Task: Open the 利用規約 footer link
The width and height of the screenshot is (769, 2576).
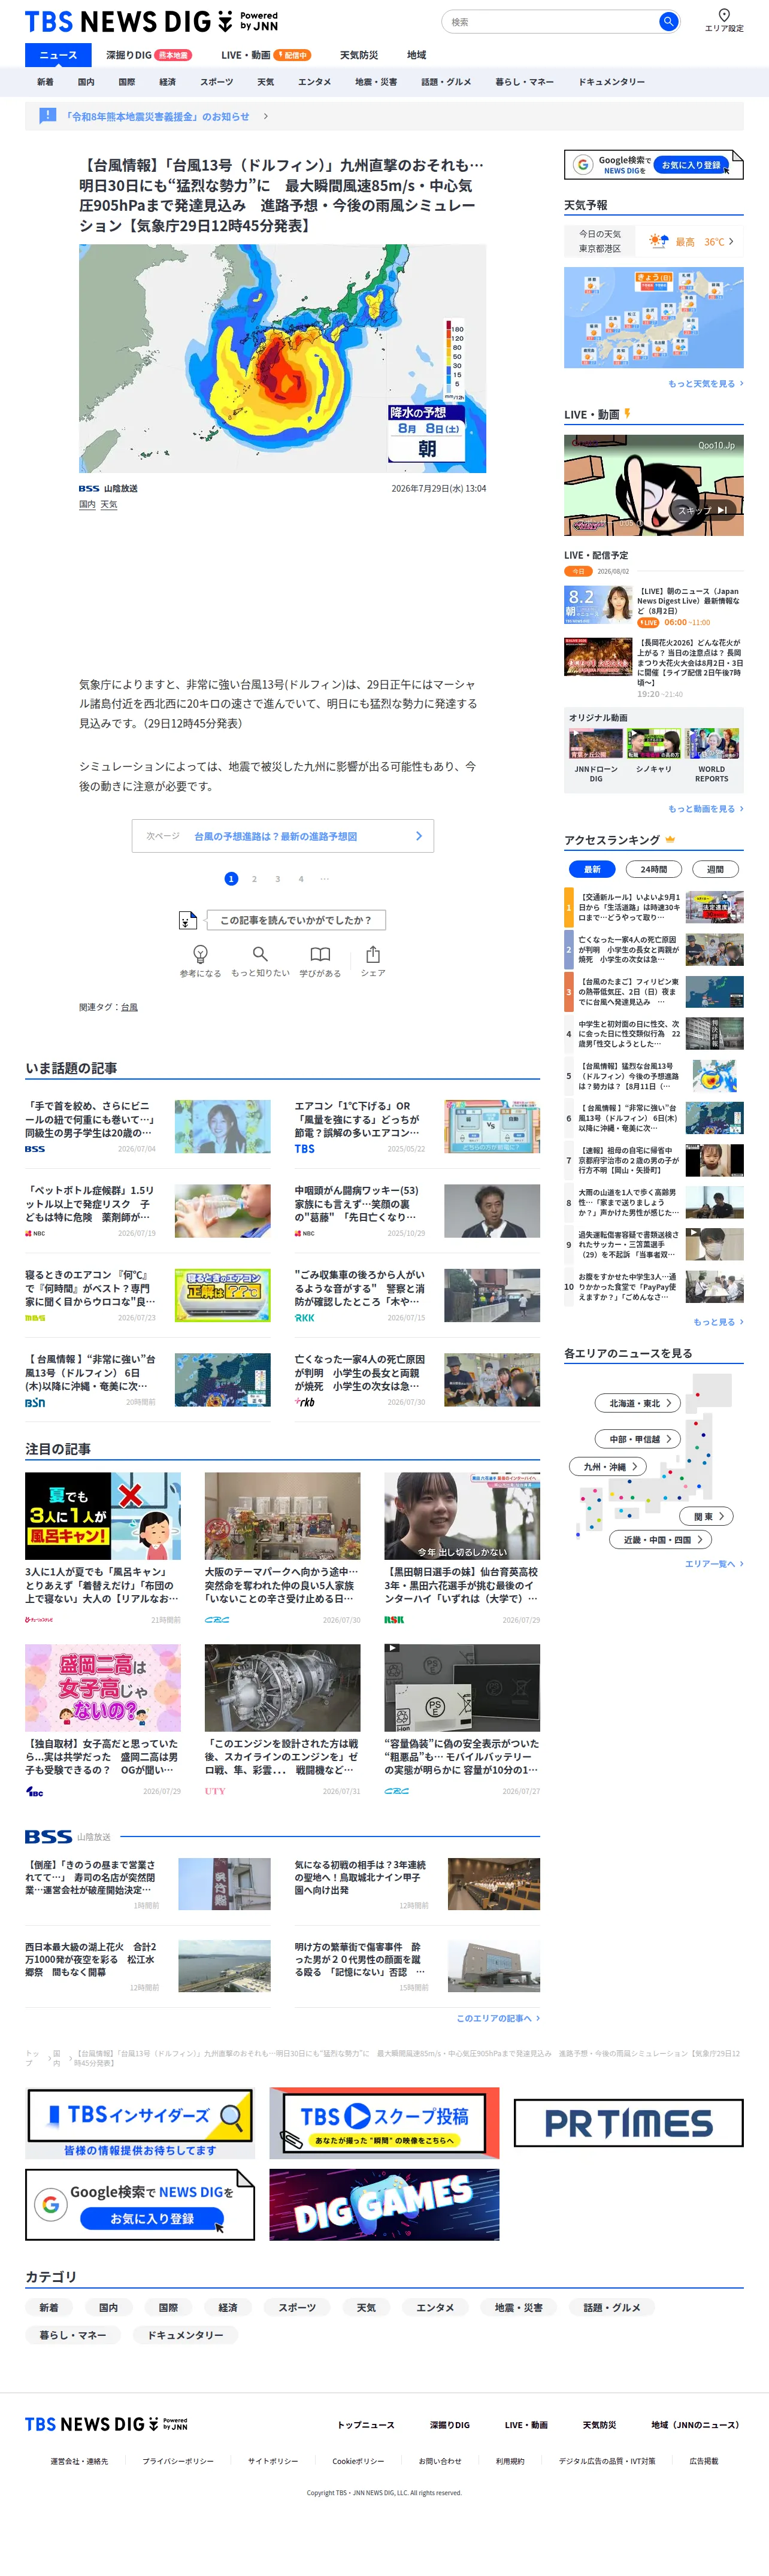Action: coord(510,2461)
